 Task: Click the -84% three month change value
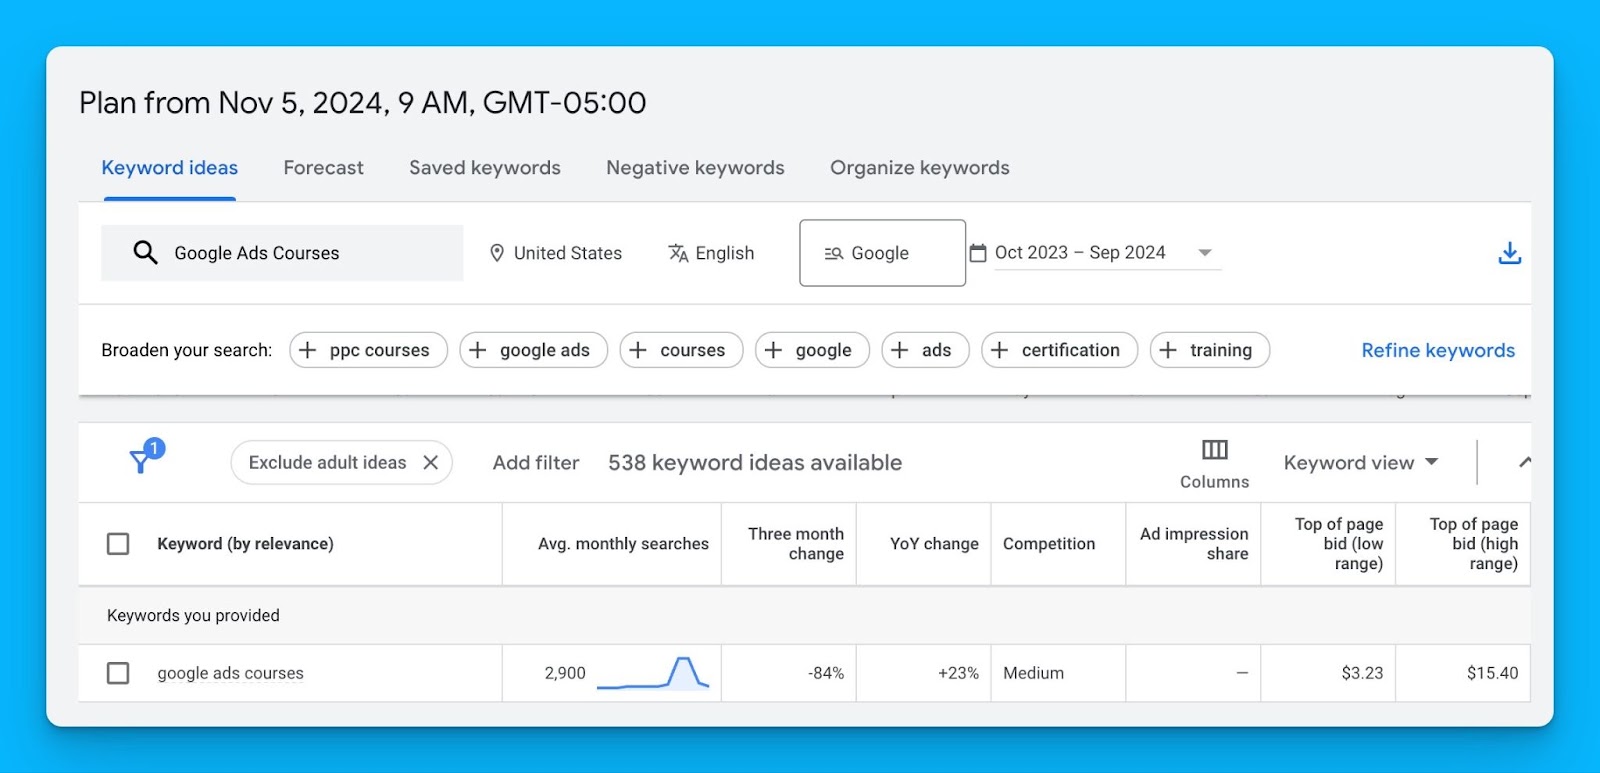[x=826, y=673]
